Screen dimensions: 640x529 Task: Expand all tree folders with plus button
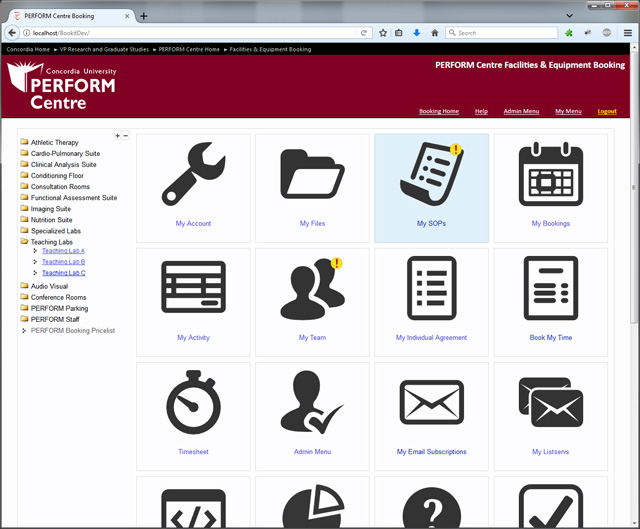tap(118, 135)
